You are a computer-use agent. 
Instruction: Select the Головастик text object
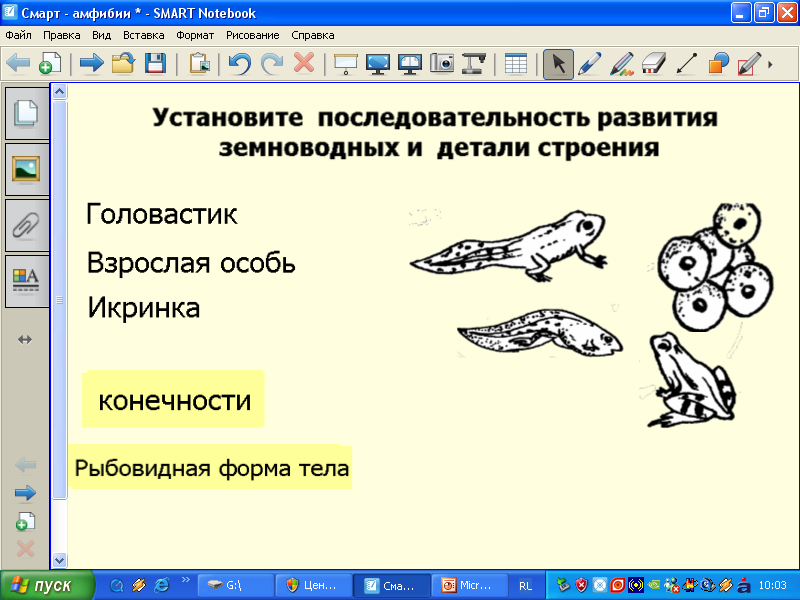pos(161,214)
